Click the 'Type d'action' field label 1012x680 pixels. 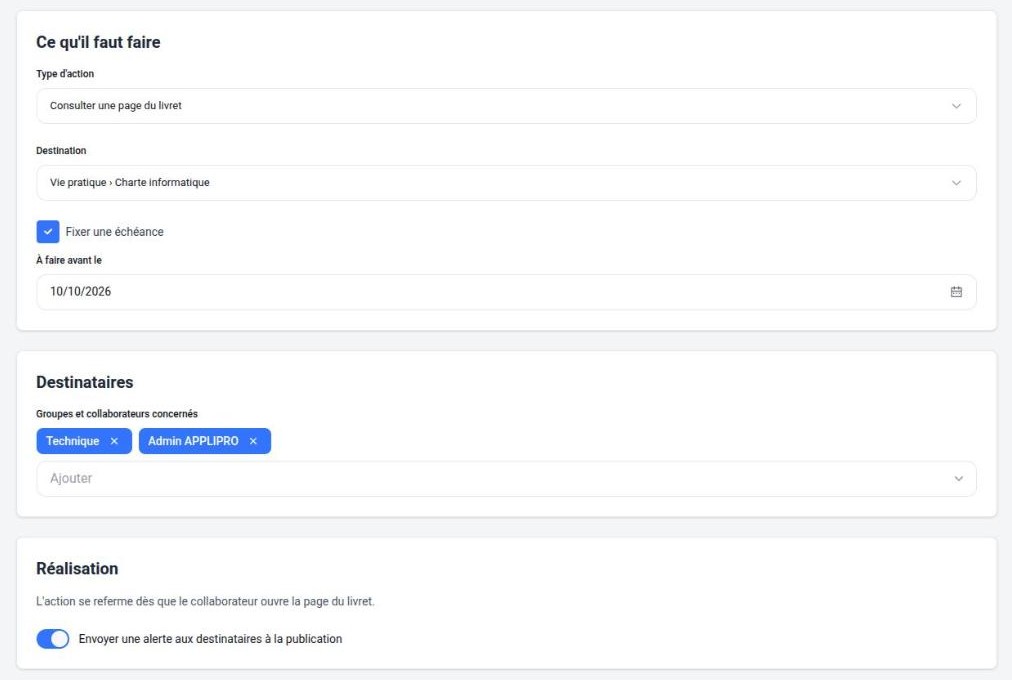pos(65,74)
